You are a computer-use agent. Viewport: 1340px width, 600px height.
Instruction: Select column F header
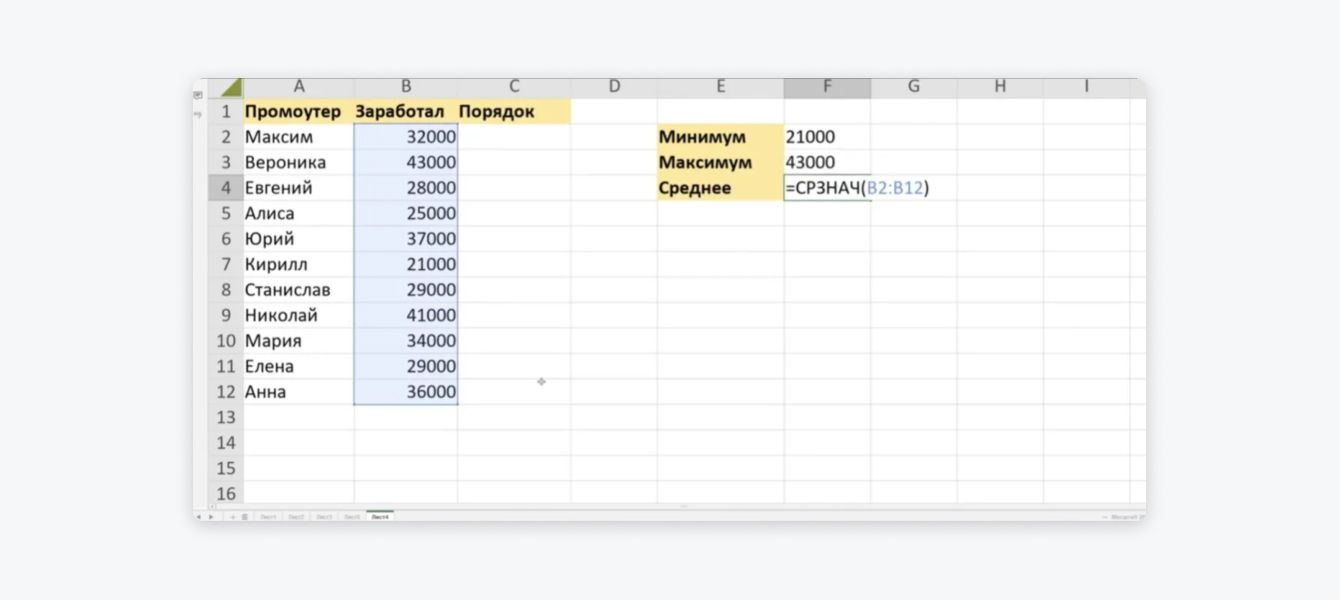pos(827,87)
